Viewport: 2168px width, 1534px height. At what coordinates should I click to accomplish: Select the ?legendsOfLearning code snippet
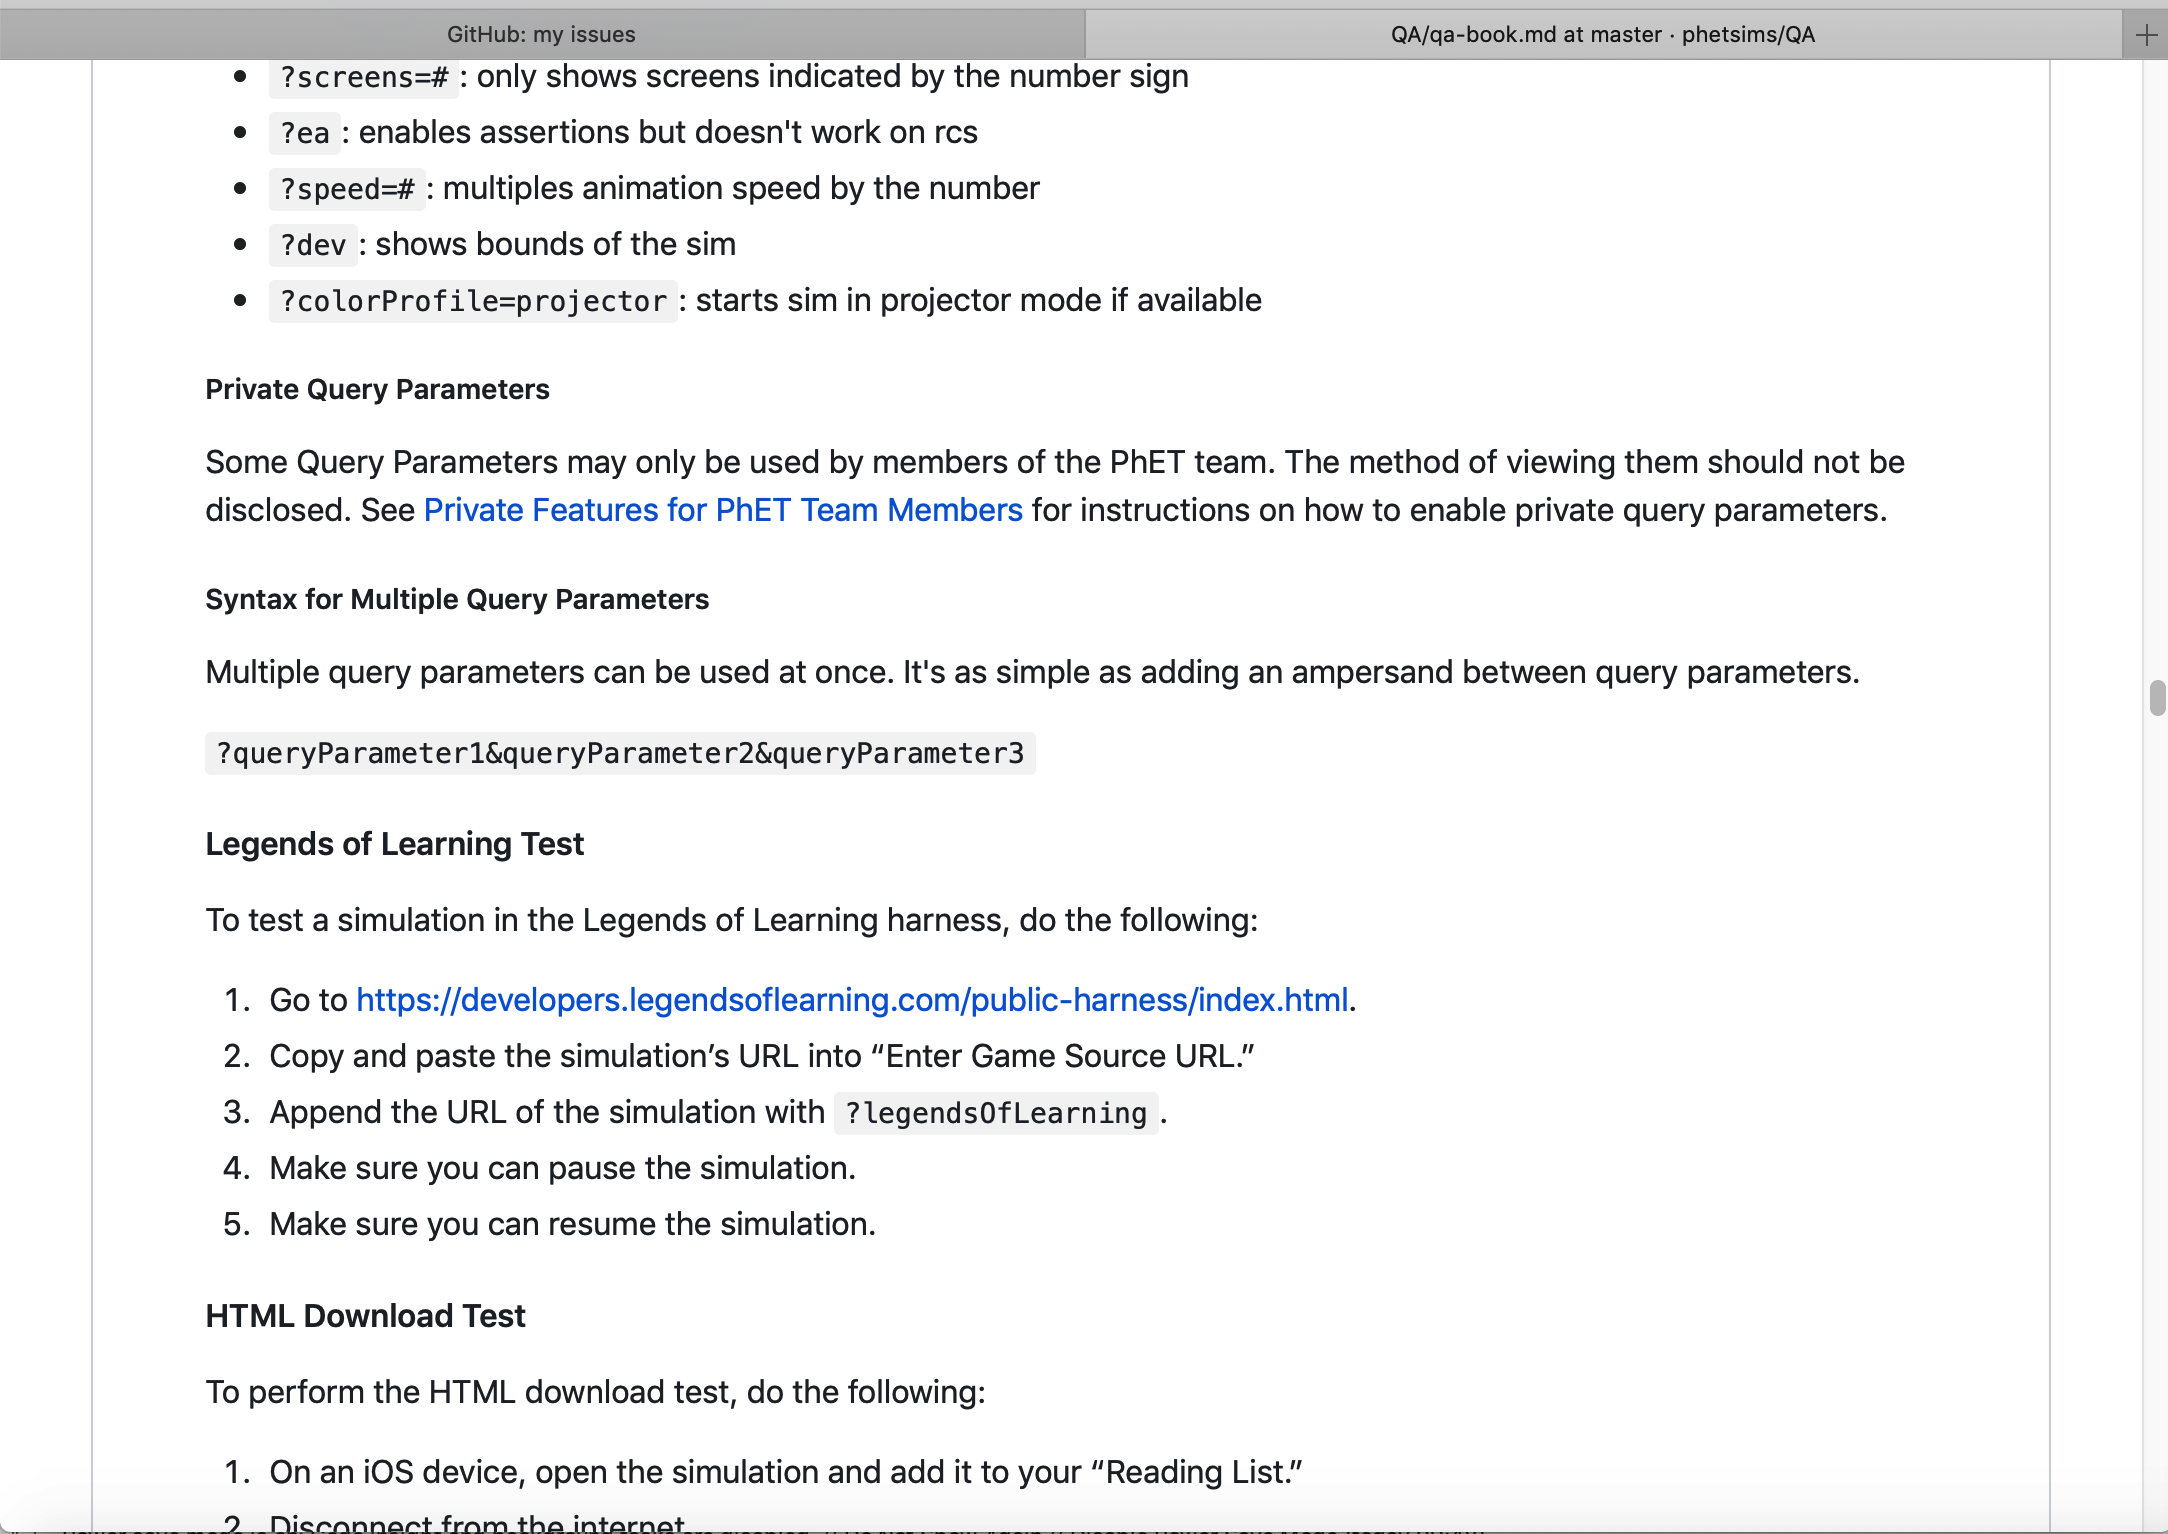(994, 1113)
